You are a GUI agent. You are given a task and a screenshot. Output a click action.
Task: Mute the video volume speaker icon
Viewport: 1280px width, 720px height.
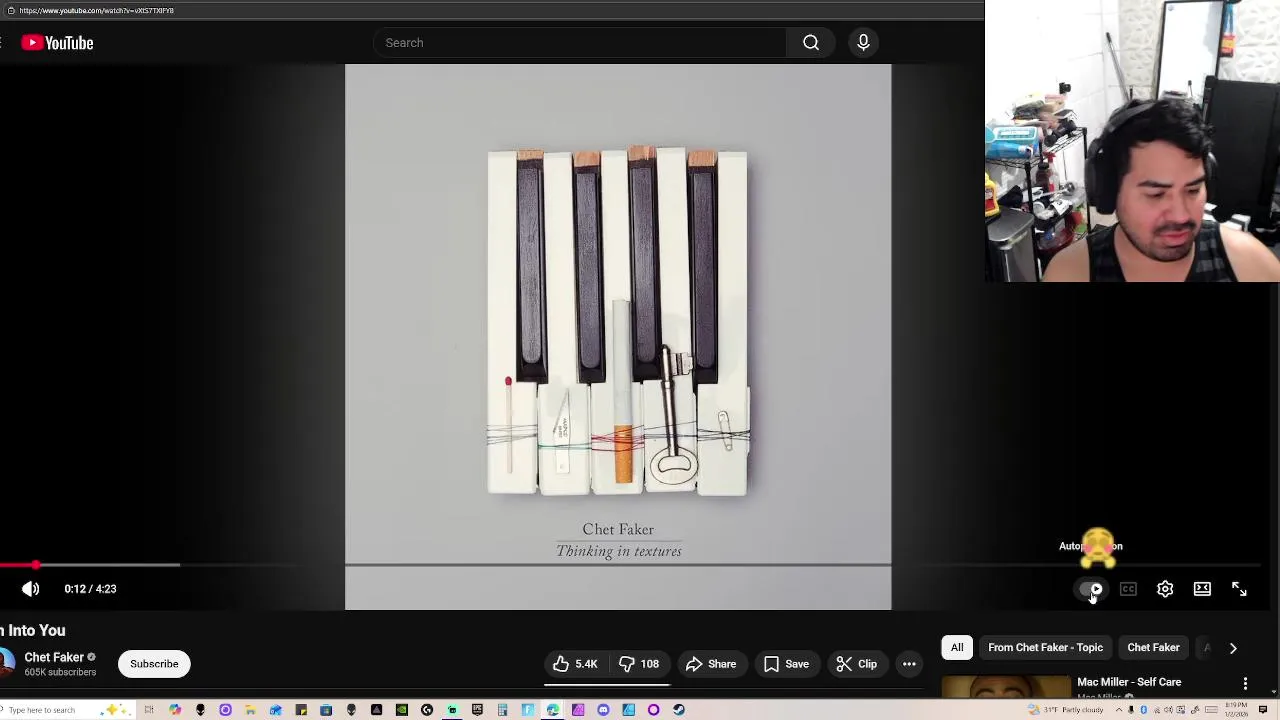pyautogui.click(x=31, y=589)
